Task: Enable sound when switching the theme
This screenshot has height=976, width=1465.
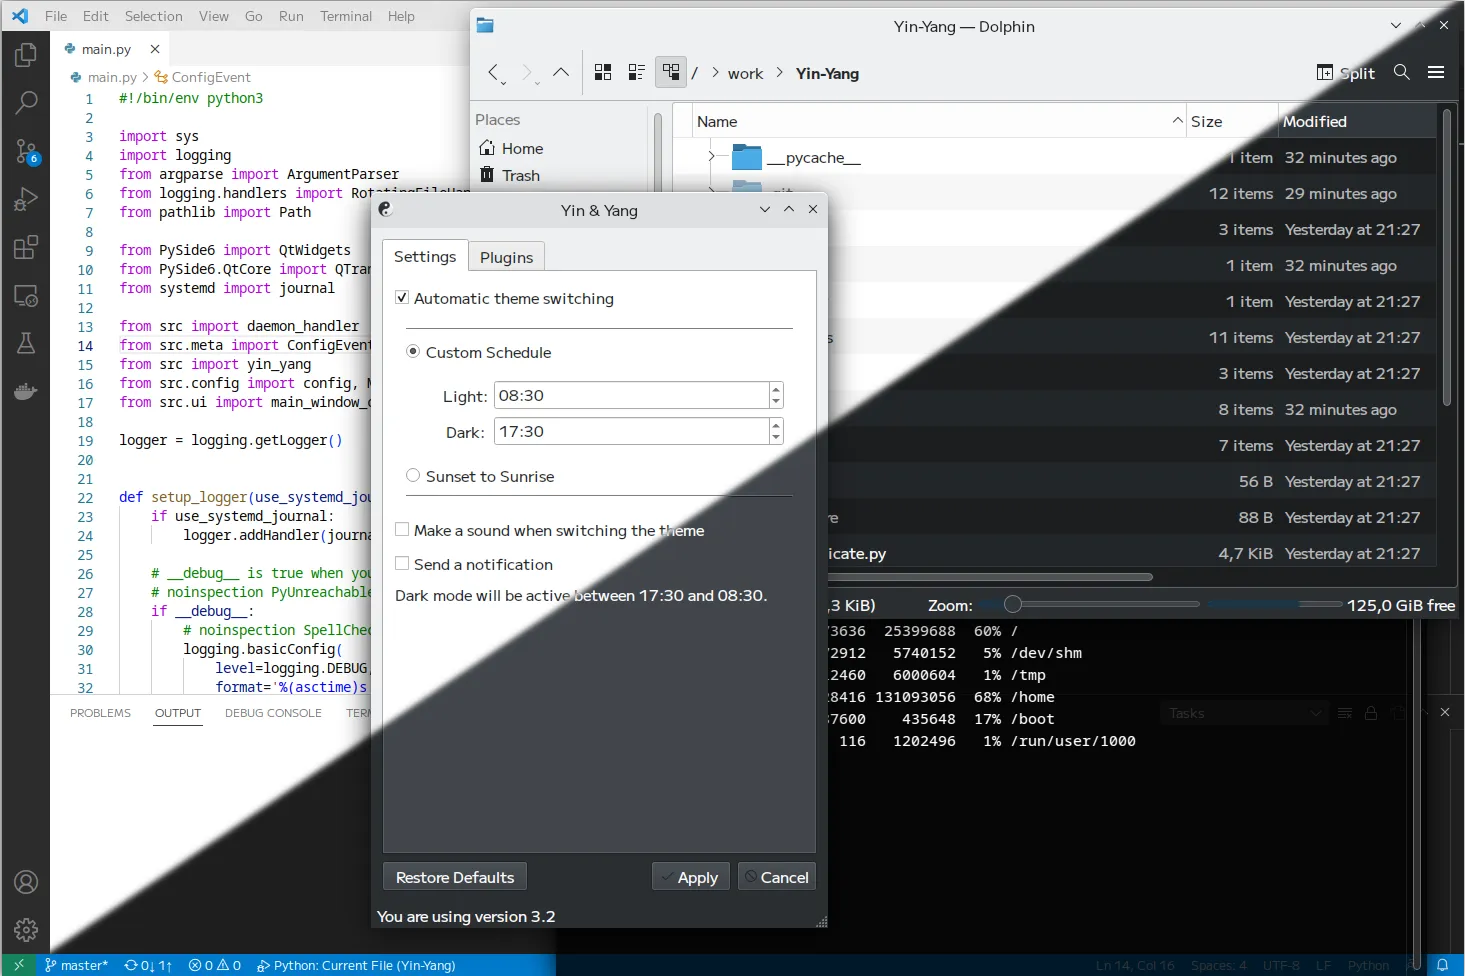Action: (402, 530)
